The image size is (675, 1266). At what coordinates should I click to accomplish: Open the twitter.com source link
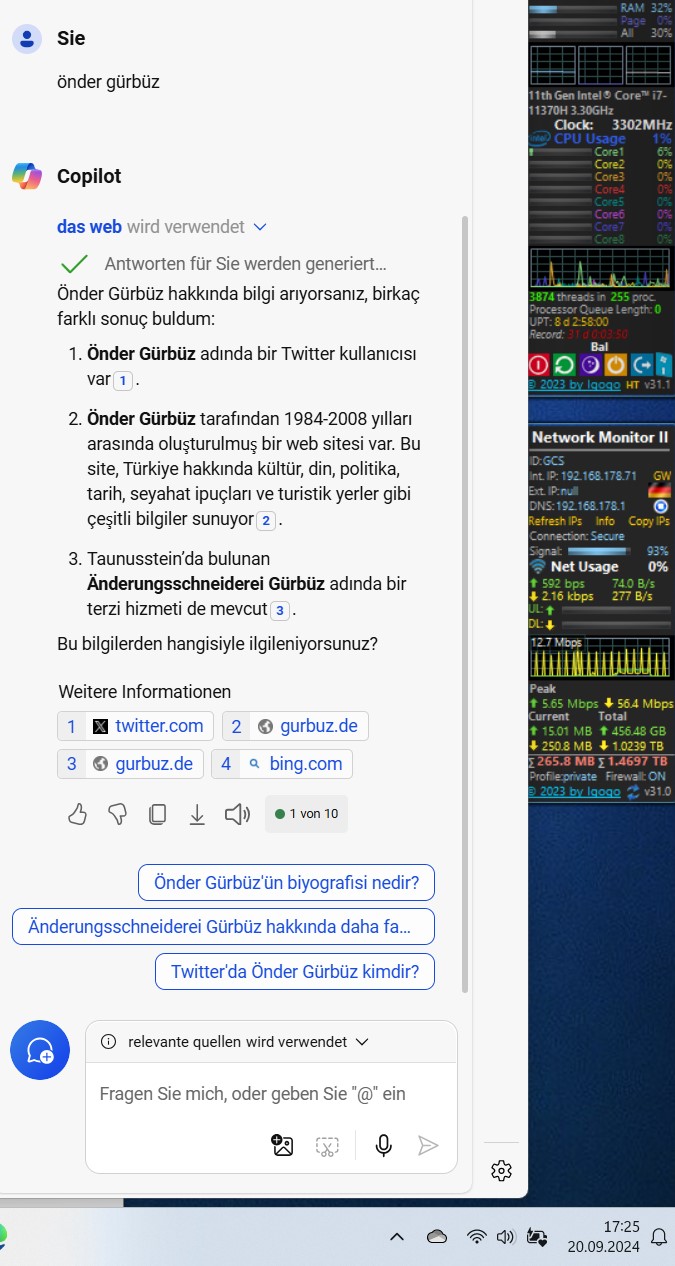coord(135,726)
